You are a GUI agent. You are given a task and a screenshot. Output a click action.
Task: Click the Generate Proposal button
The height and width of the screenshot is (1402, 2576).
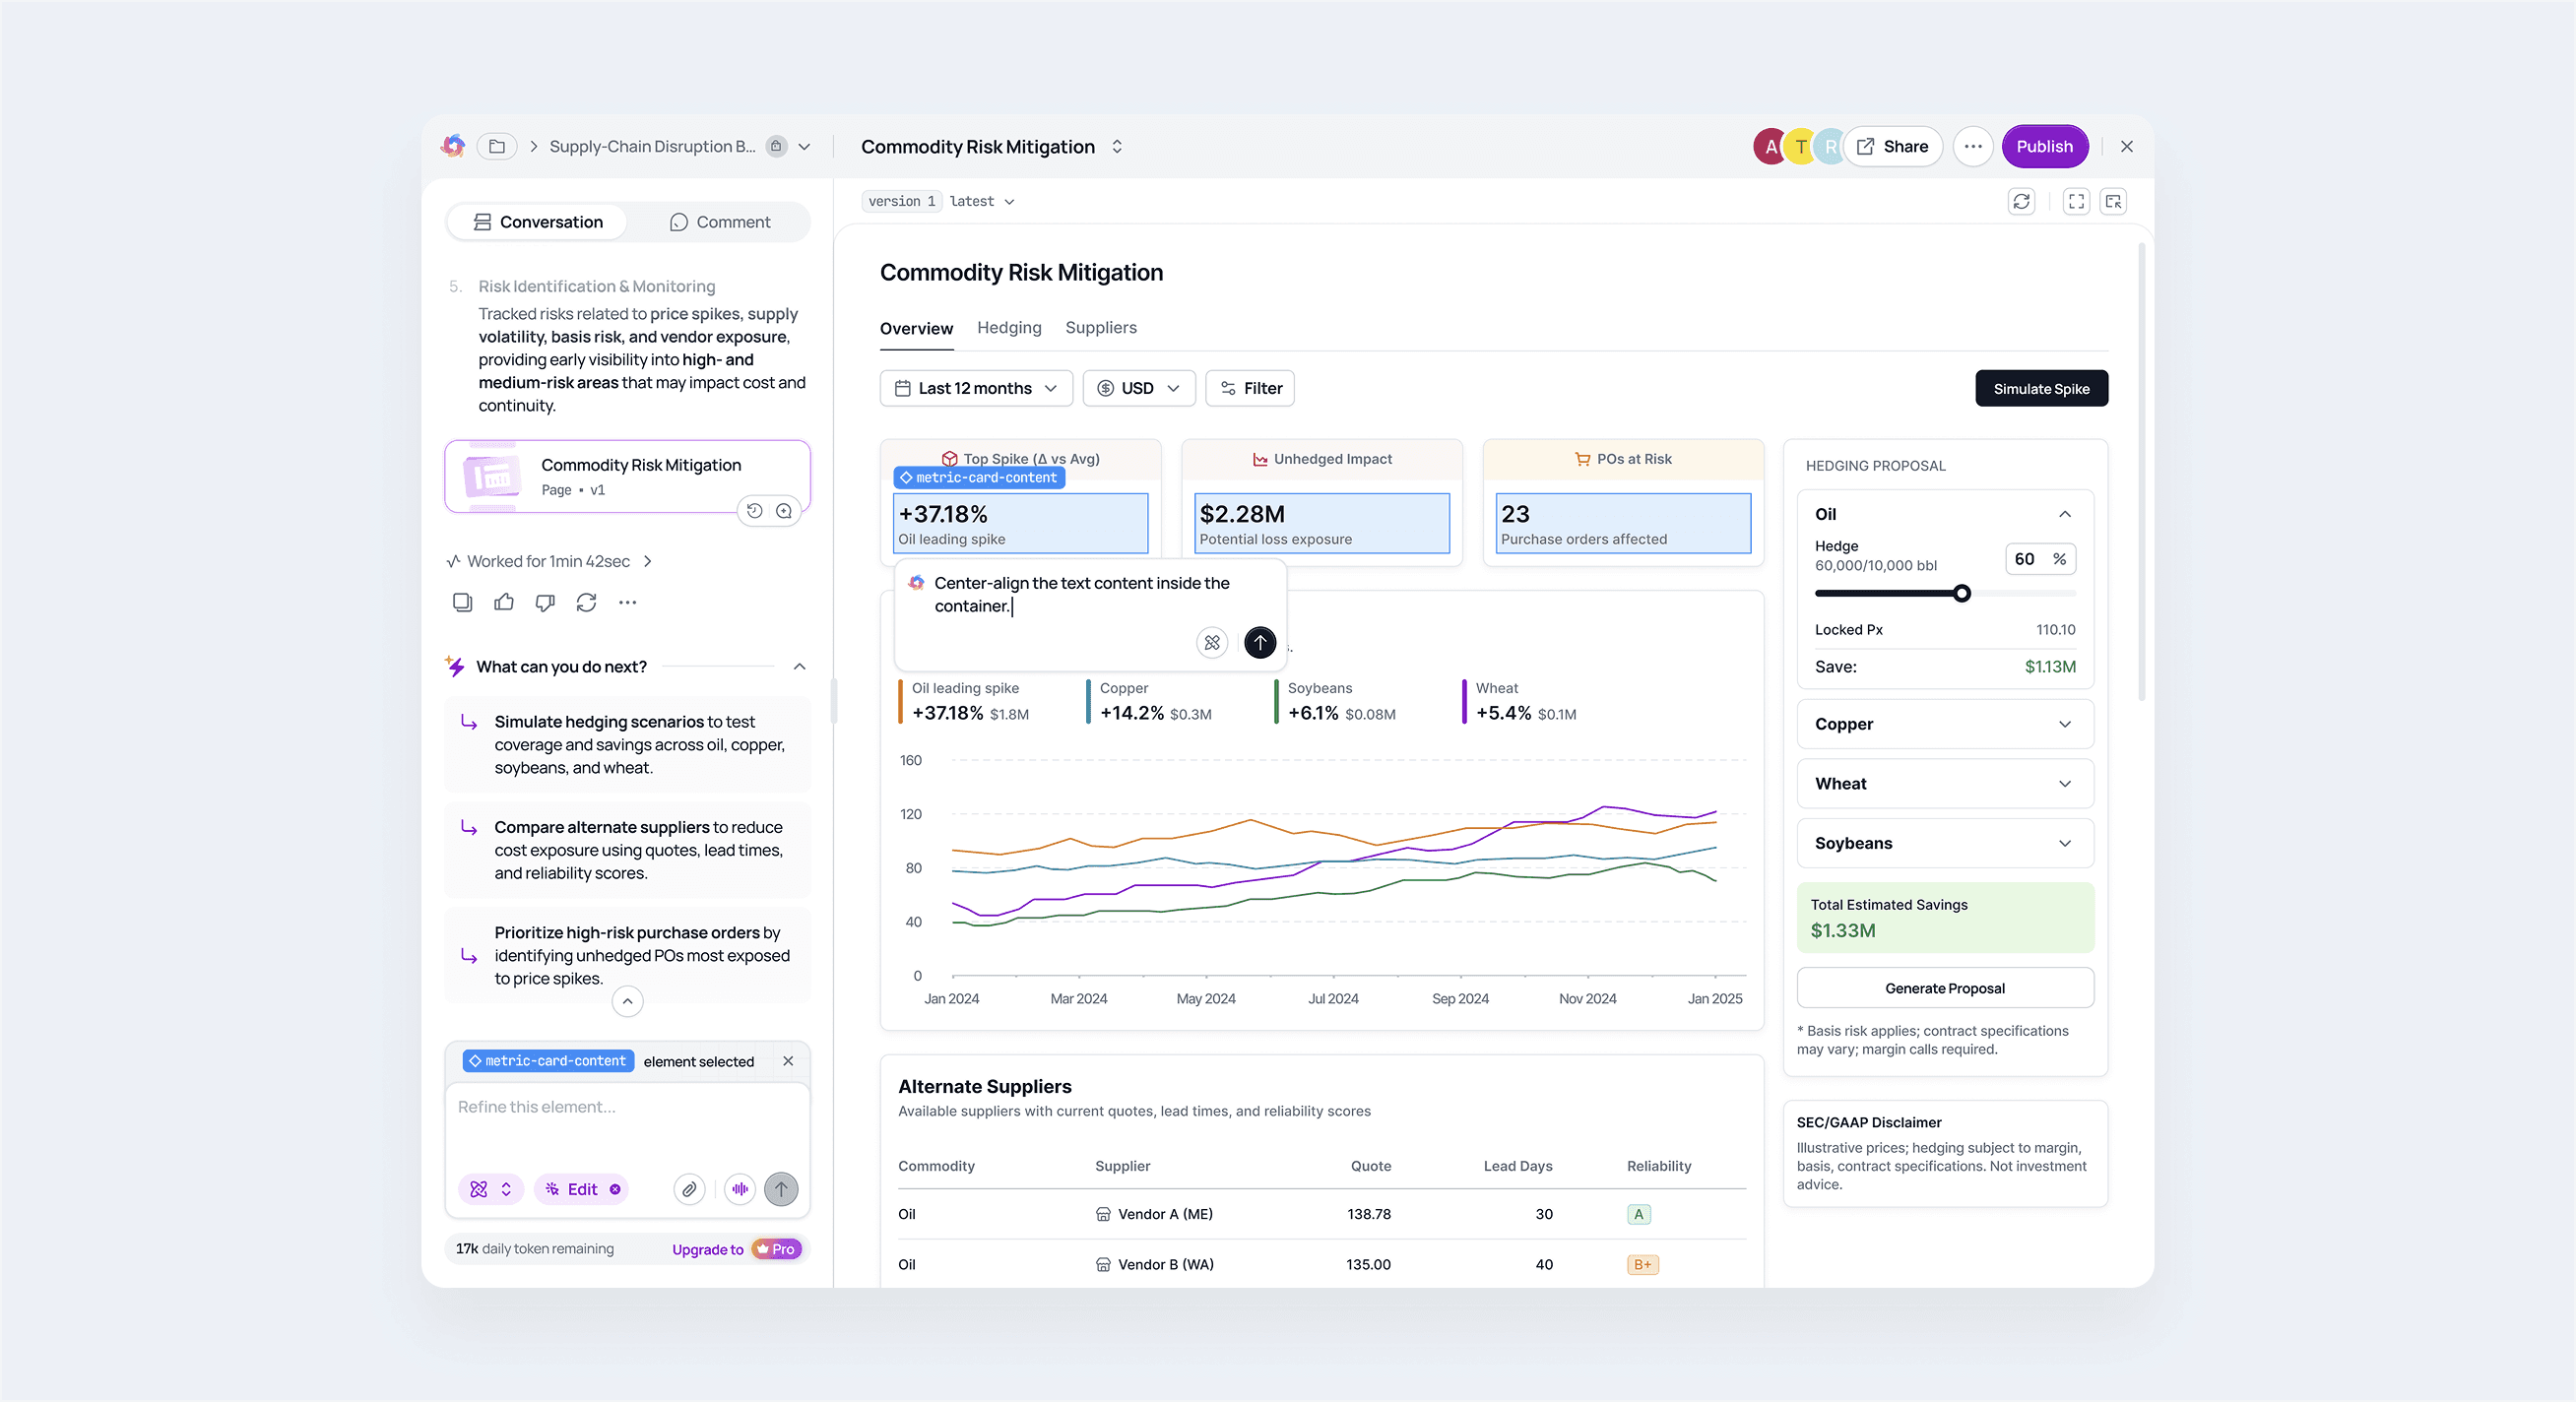[x=1944, y=988]
